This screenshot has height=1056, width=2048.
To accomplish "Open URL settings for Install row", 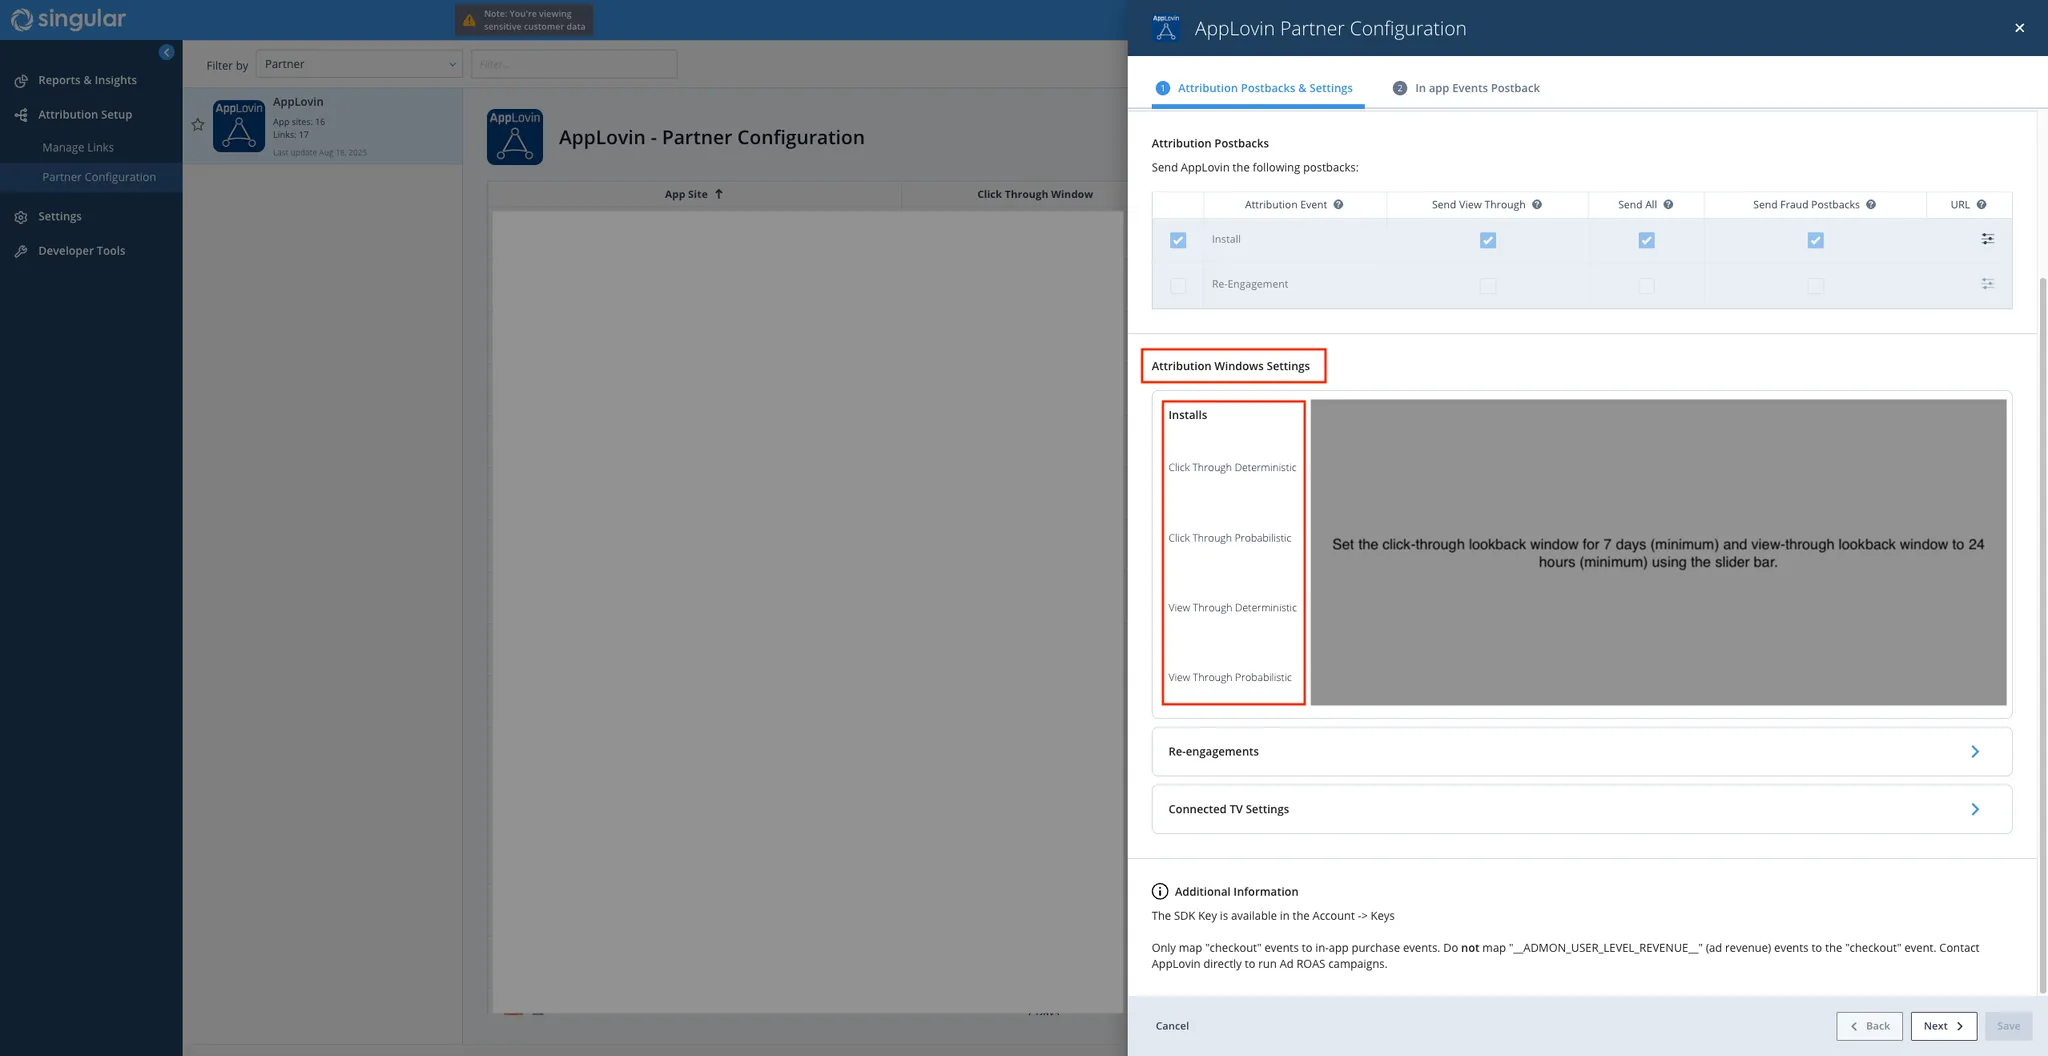I will click(x=1988, y=239).
